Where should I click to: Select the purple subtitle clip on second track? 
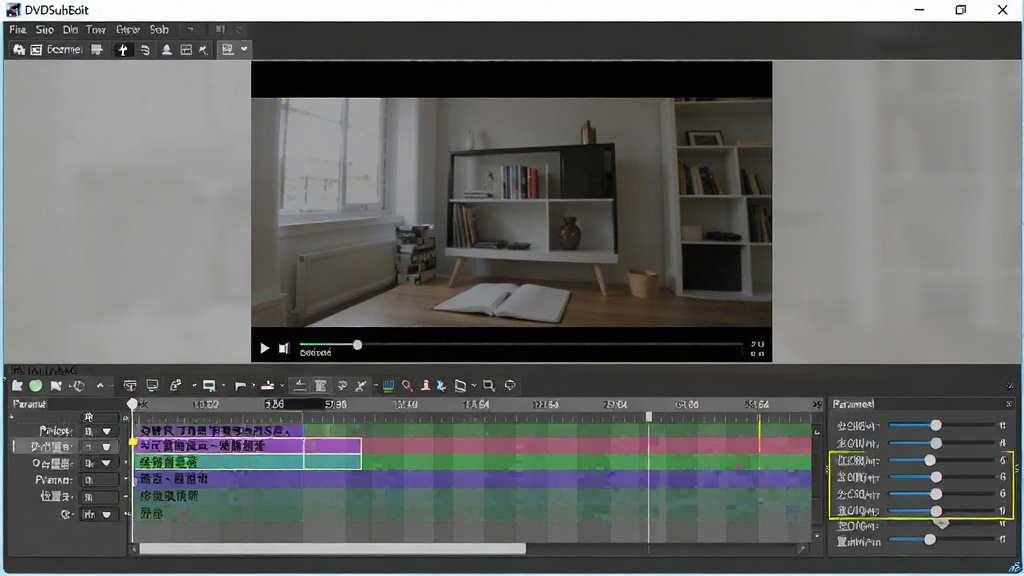(x=248, y=446)
